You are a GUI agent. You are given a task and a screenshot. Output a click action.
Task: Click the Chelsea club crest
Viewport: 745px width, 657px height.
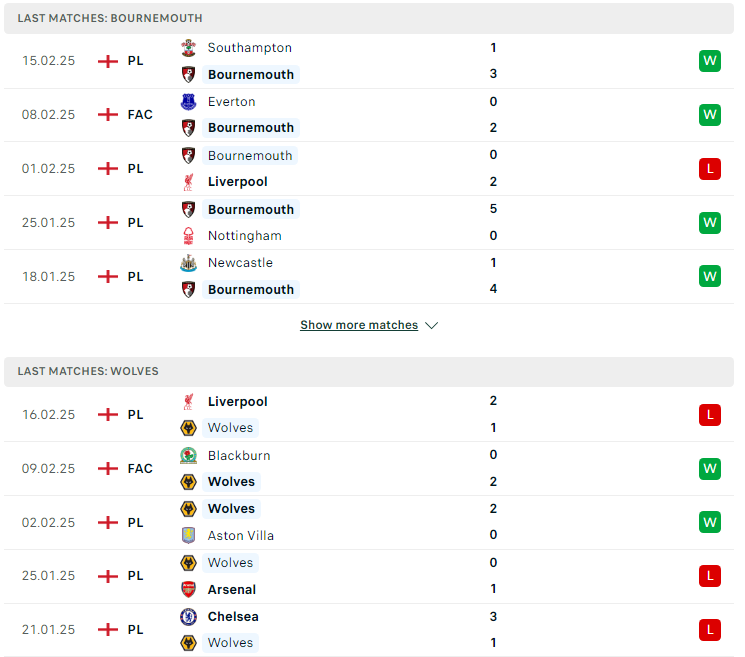click(x=189, y=617)
